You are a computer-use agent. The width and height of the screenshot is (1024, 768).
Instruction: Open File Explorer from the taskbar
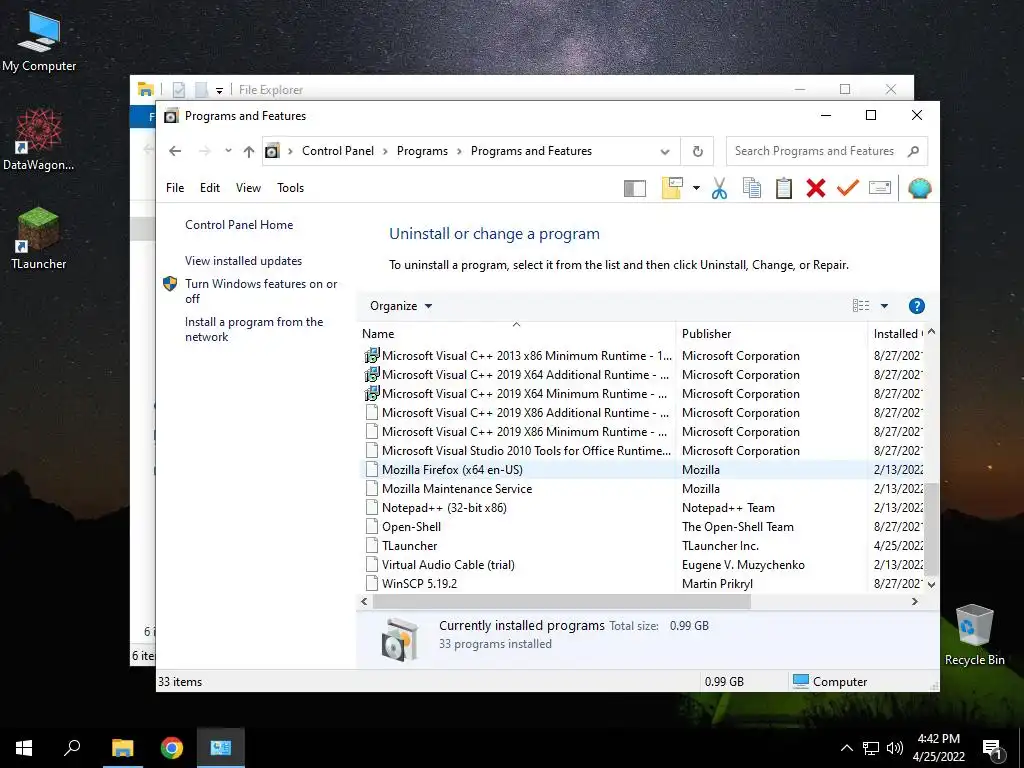click(x=122, y=748)
